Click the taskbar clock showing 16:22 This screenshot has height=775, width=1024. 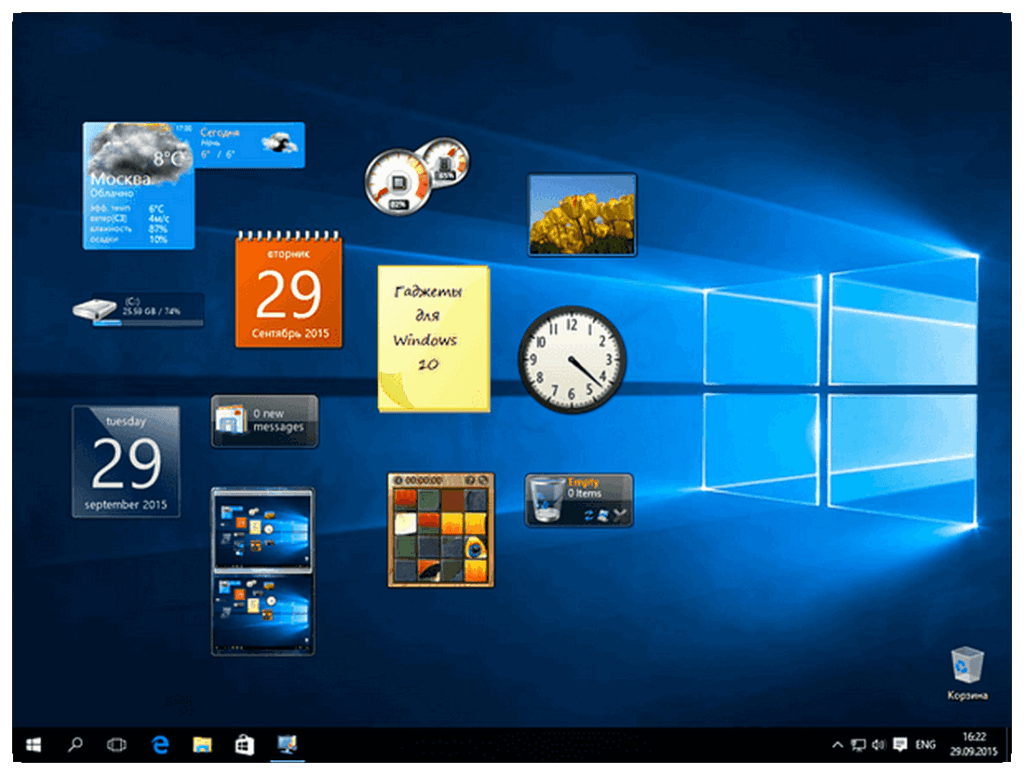pyautogui.click(x=974, y=744)
